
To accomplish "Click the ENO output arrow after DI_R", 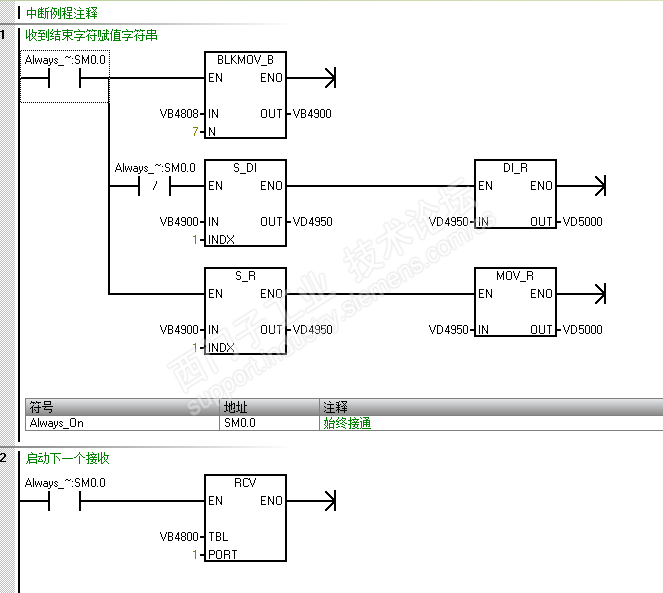I will pyautogui.click(x=600, y=186).
